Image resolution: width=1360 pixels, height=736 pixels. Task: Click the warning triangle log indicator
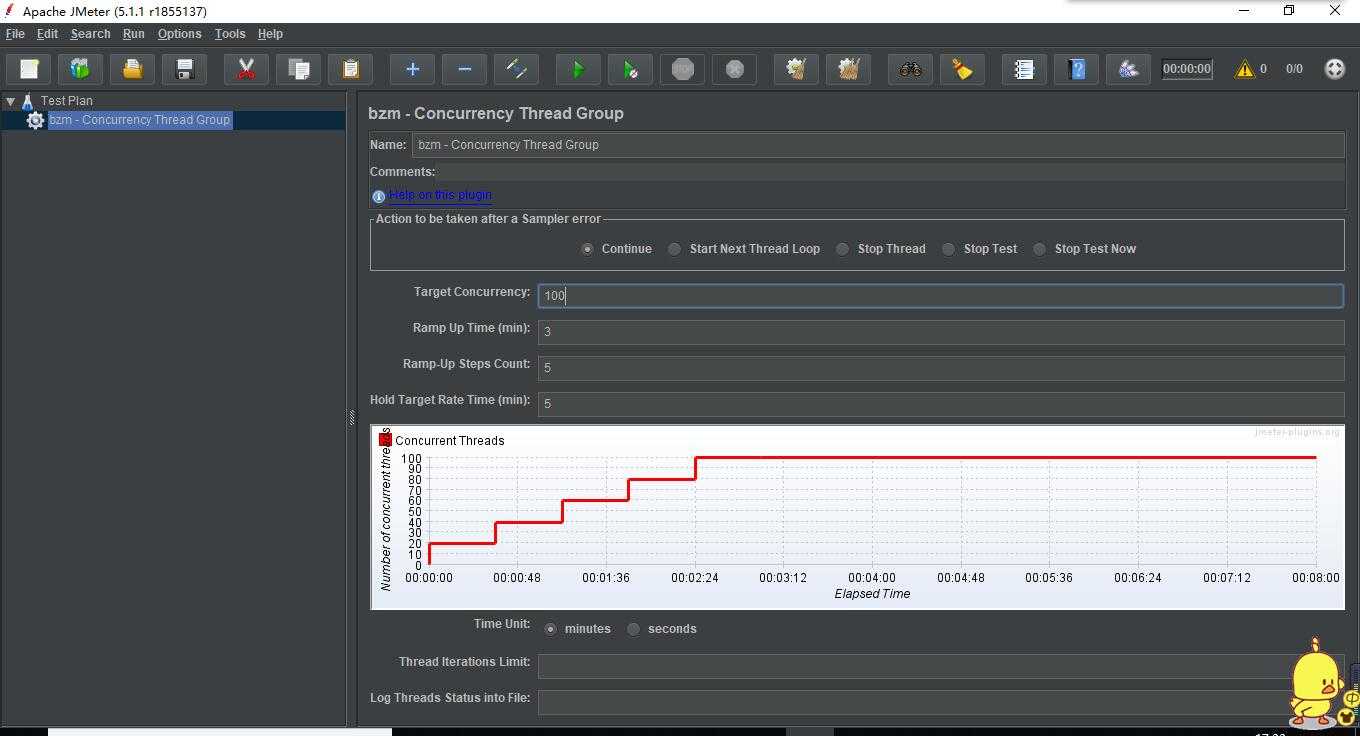tap(1244, 69)
